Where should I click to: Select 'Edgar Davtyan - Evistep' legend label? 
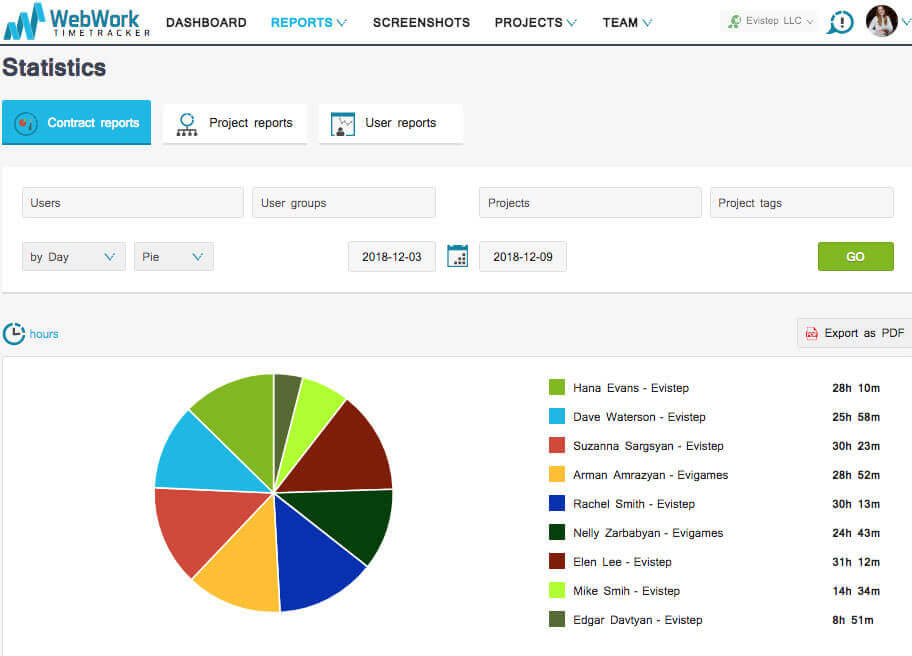click(637, 621)
